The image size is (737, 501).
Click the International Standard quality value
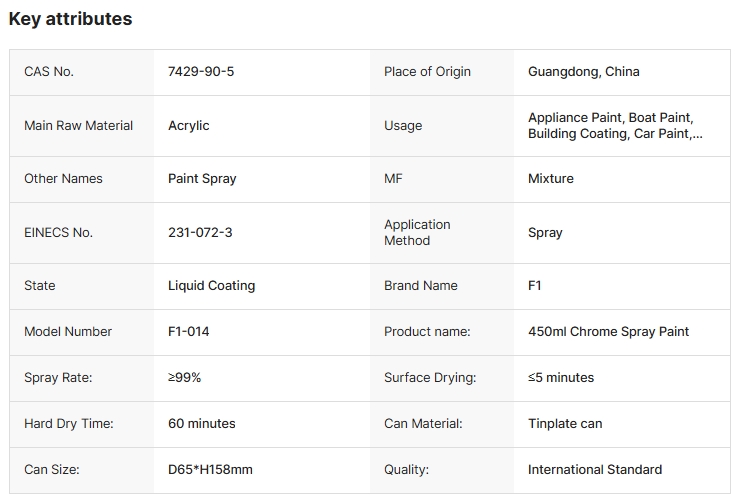(x=595, y=470)
